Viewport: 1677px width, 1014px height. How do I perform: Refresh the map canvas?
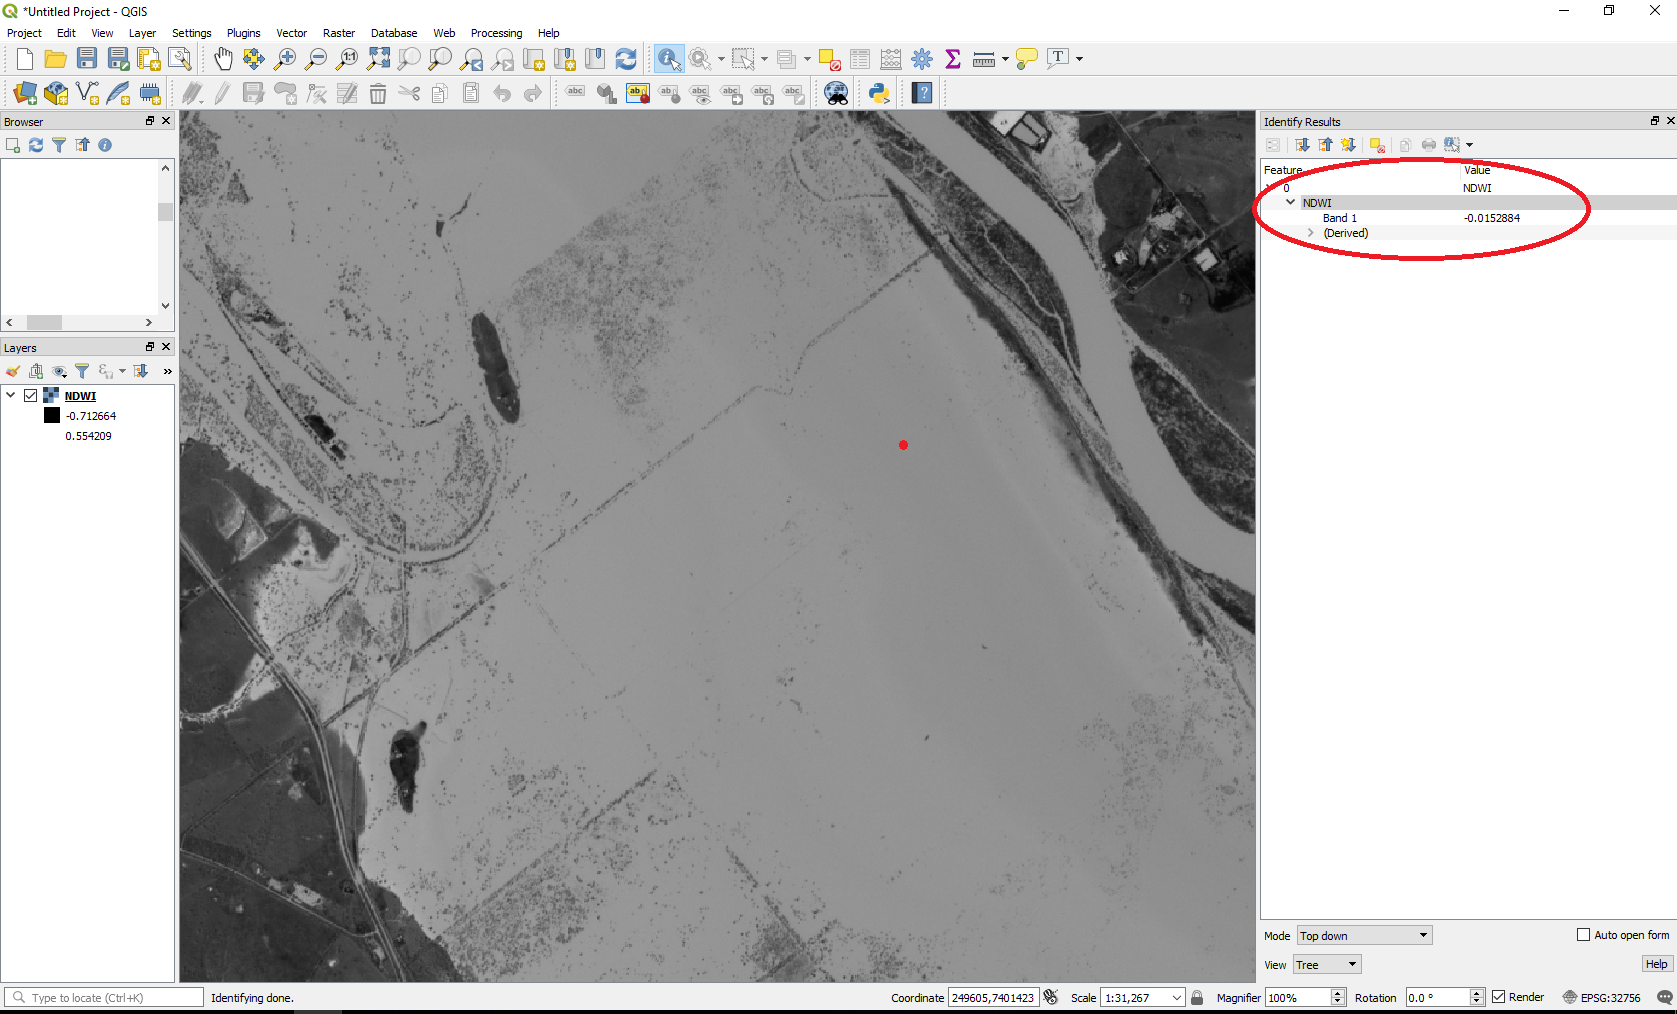pos(626,59)
